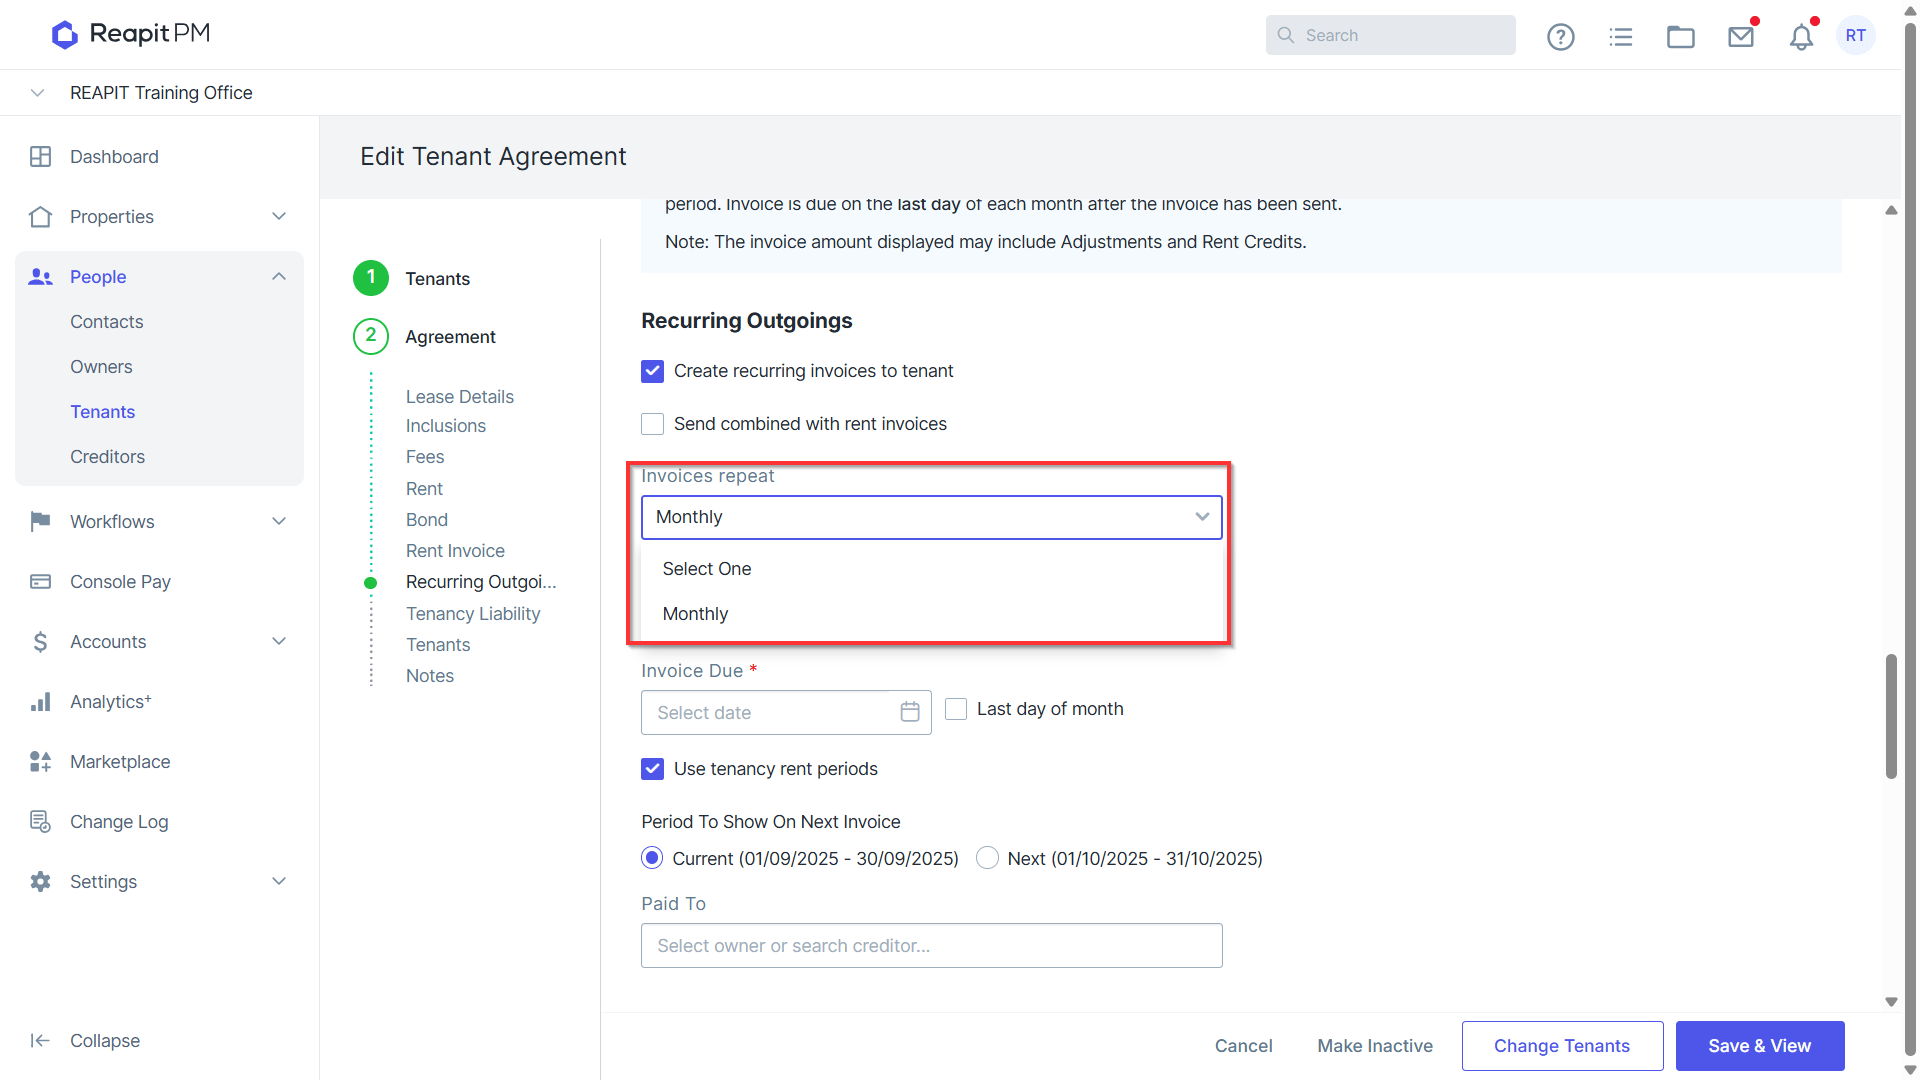
Task: Go to Tenancy Liability step
Action: (x=473, y=614)
